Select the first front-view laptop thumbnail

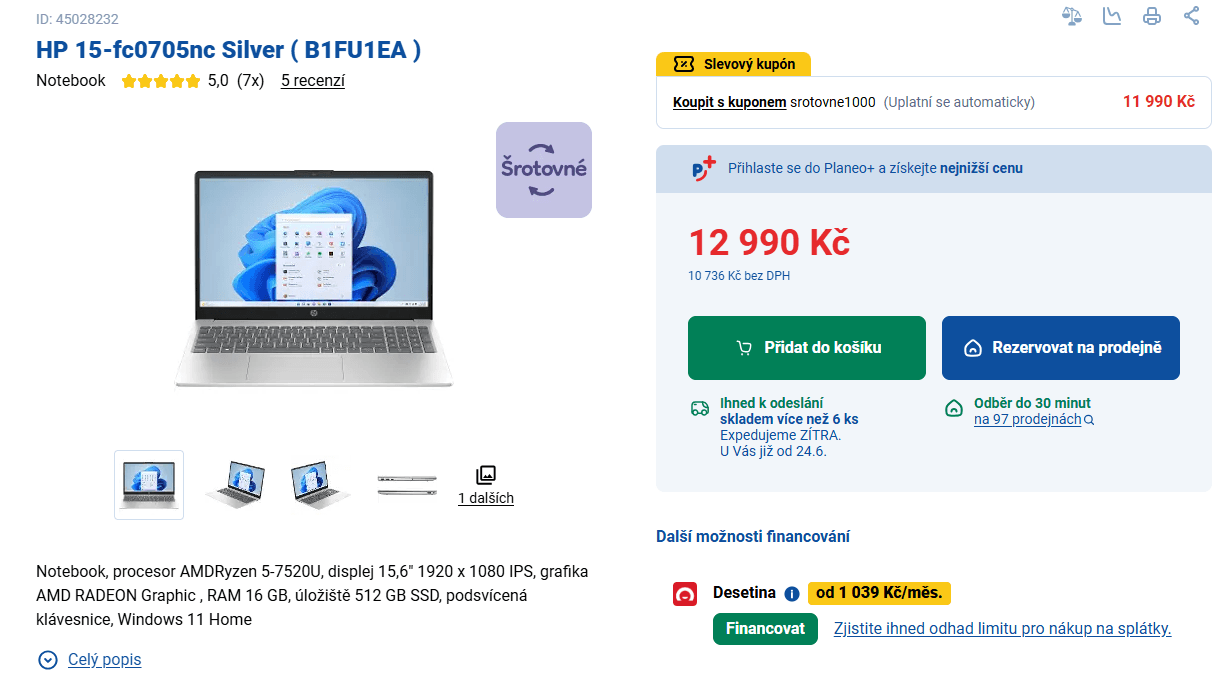click(x=149, y=485)
